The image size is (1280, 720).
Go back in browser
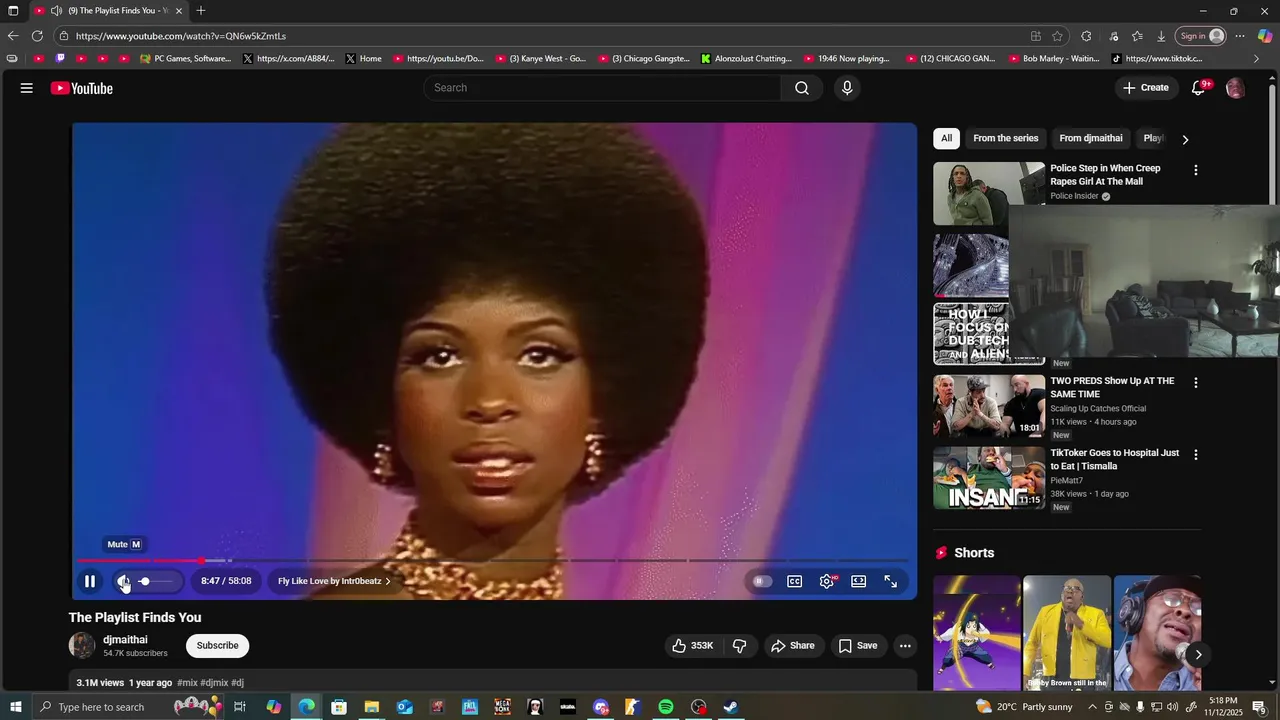(x=13, y=36)
